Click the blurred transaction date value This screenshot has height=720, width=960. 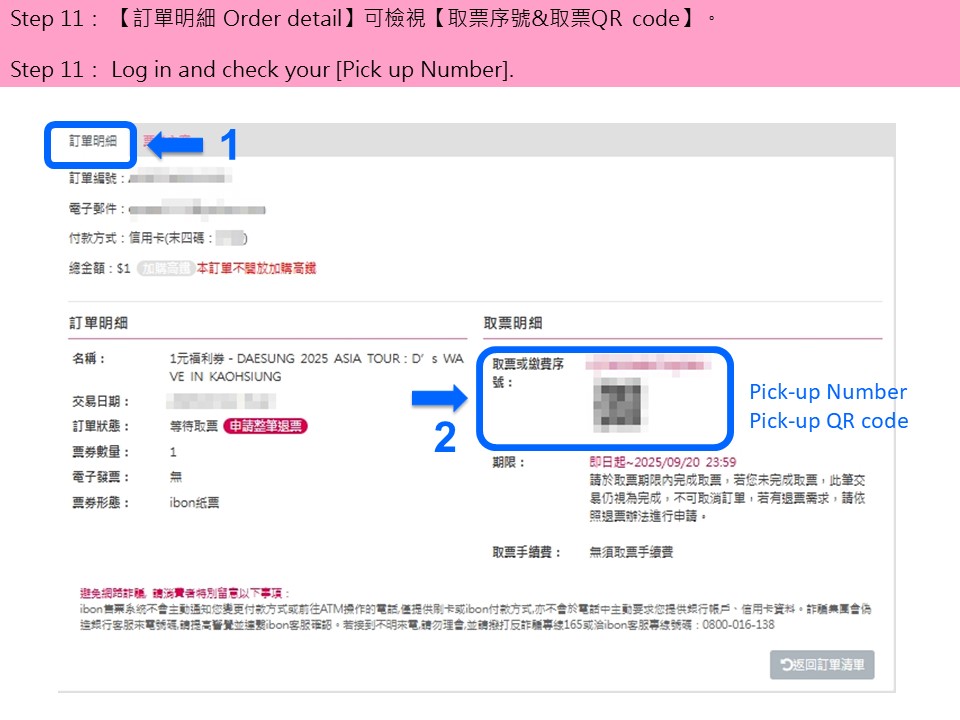(221, 401)
